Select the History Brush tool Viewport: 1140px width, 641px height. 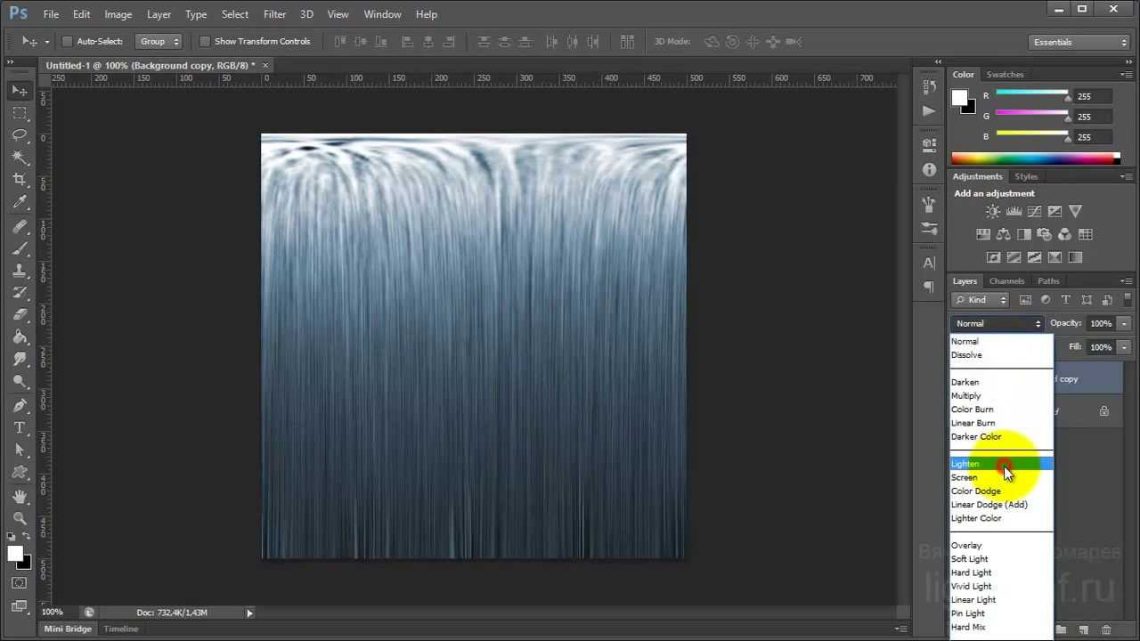20,293
